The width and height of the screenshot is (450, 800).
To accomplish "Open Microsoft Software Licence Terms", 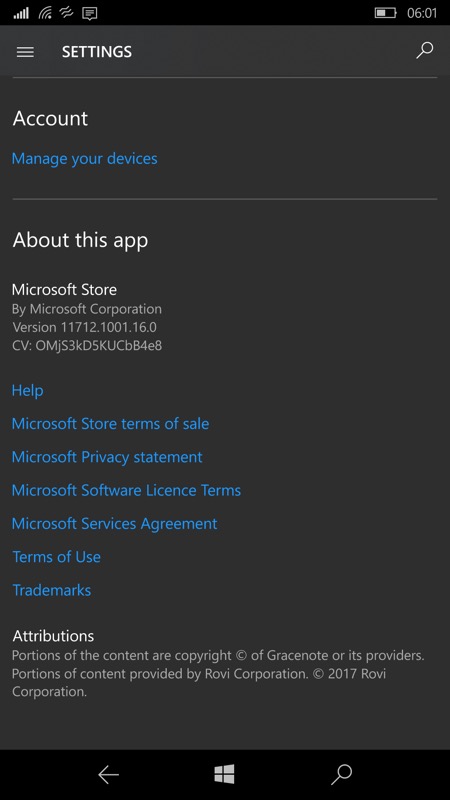I will point(127,490).
